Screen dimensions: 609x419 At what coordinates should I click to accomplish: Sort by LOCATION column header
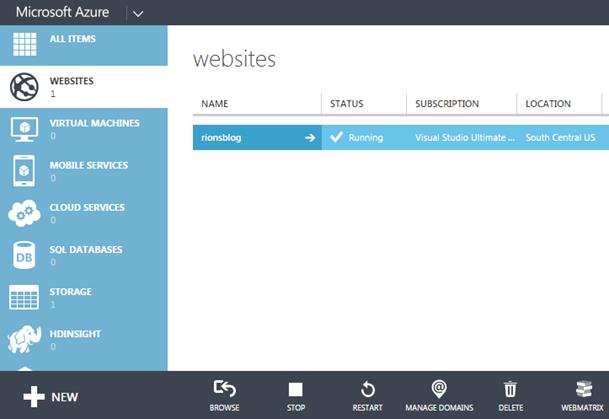(x=548, y=104)
